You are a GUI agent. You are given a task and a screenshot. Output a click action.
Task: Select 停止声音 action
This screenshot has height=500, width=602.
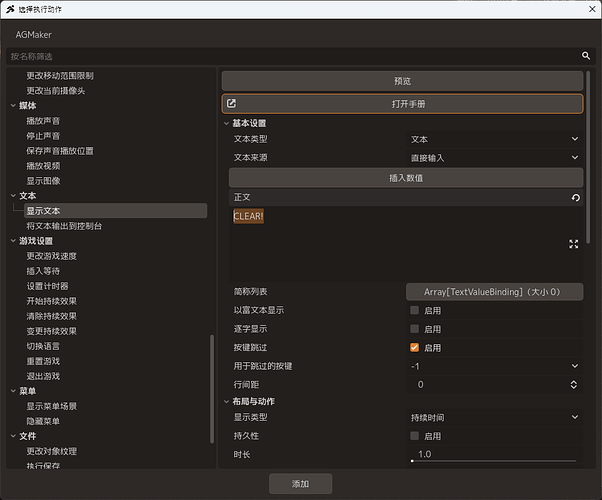coord(43,136)
